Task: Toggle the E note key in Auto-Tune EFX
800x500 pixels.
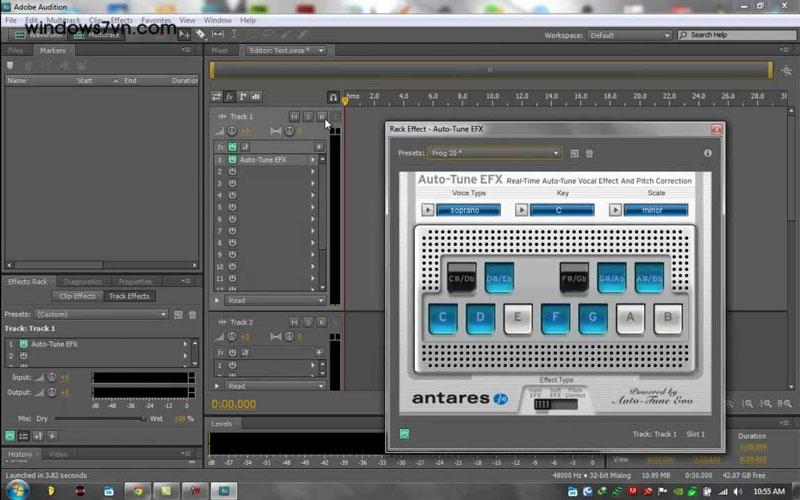Action: [x=518, y=318]
